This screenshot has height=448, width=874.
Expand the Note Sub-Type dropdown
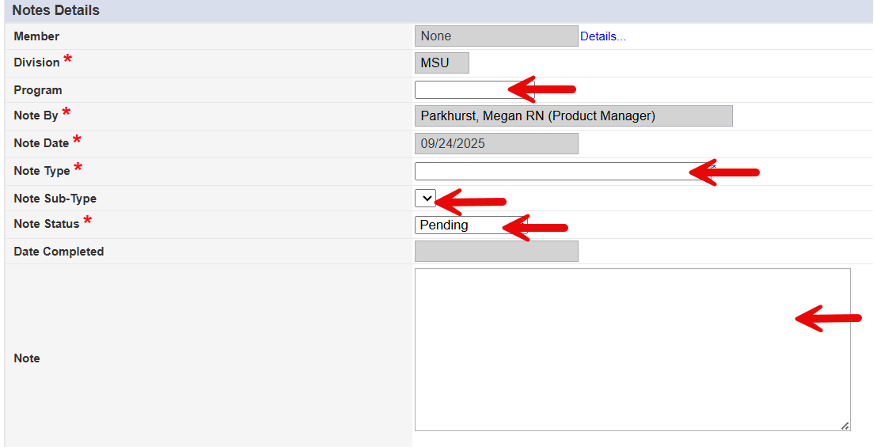425,198
